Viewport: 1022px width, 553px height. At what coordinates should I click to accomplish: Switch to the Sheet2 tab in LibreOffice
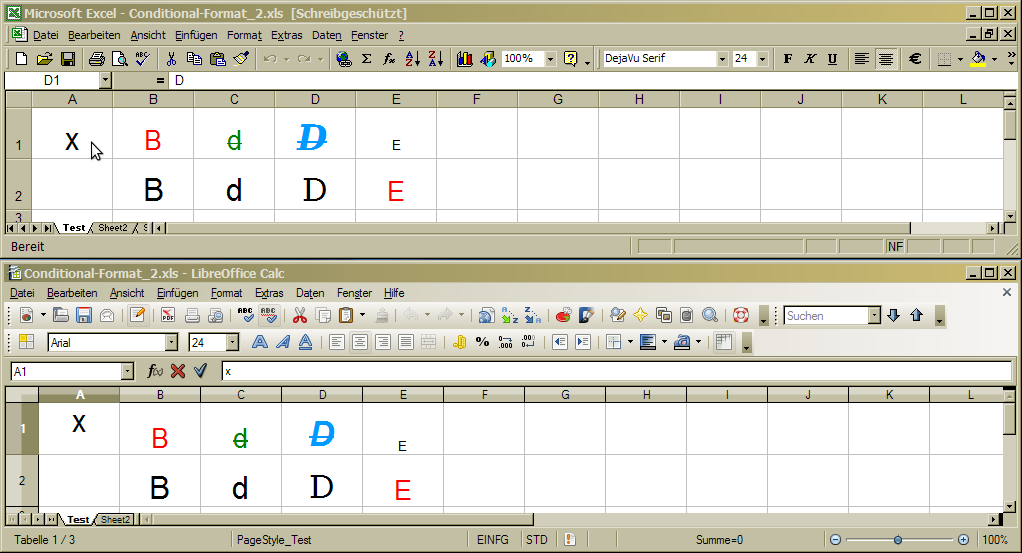click(x=114, y=520)
